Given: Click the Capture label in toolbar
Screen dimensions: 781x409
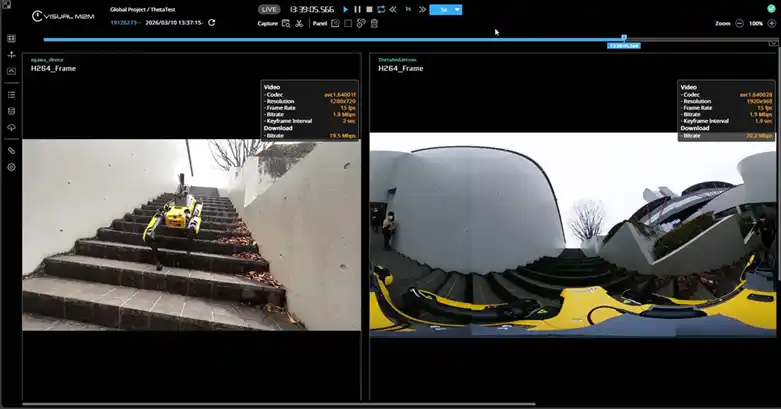Looking at the screenshot, I should pos(267,23).
